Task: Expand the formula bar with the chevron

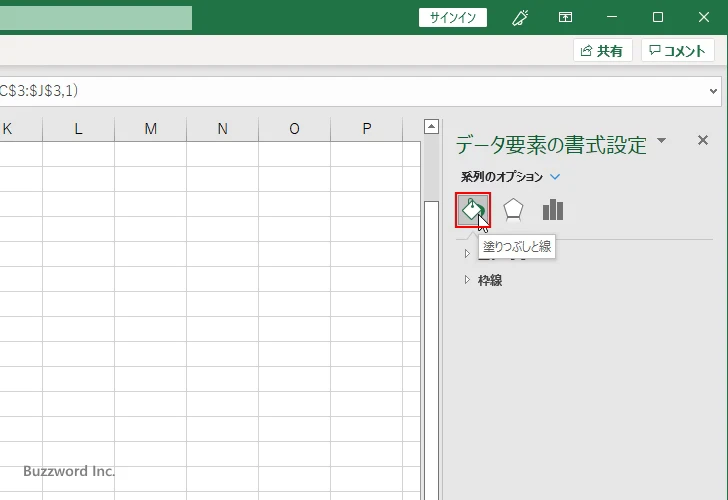Action: coord(713,91)
